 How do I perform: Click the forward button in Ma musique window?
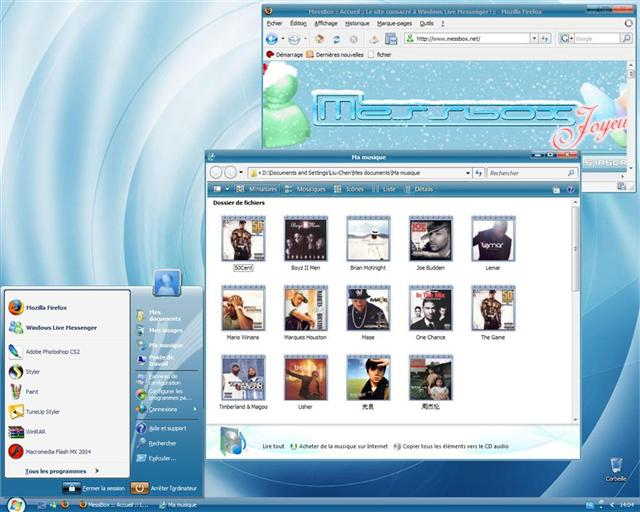tap(231, 173)
